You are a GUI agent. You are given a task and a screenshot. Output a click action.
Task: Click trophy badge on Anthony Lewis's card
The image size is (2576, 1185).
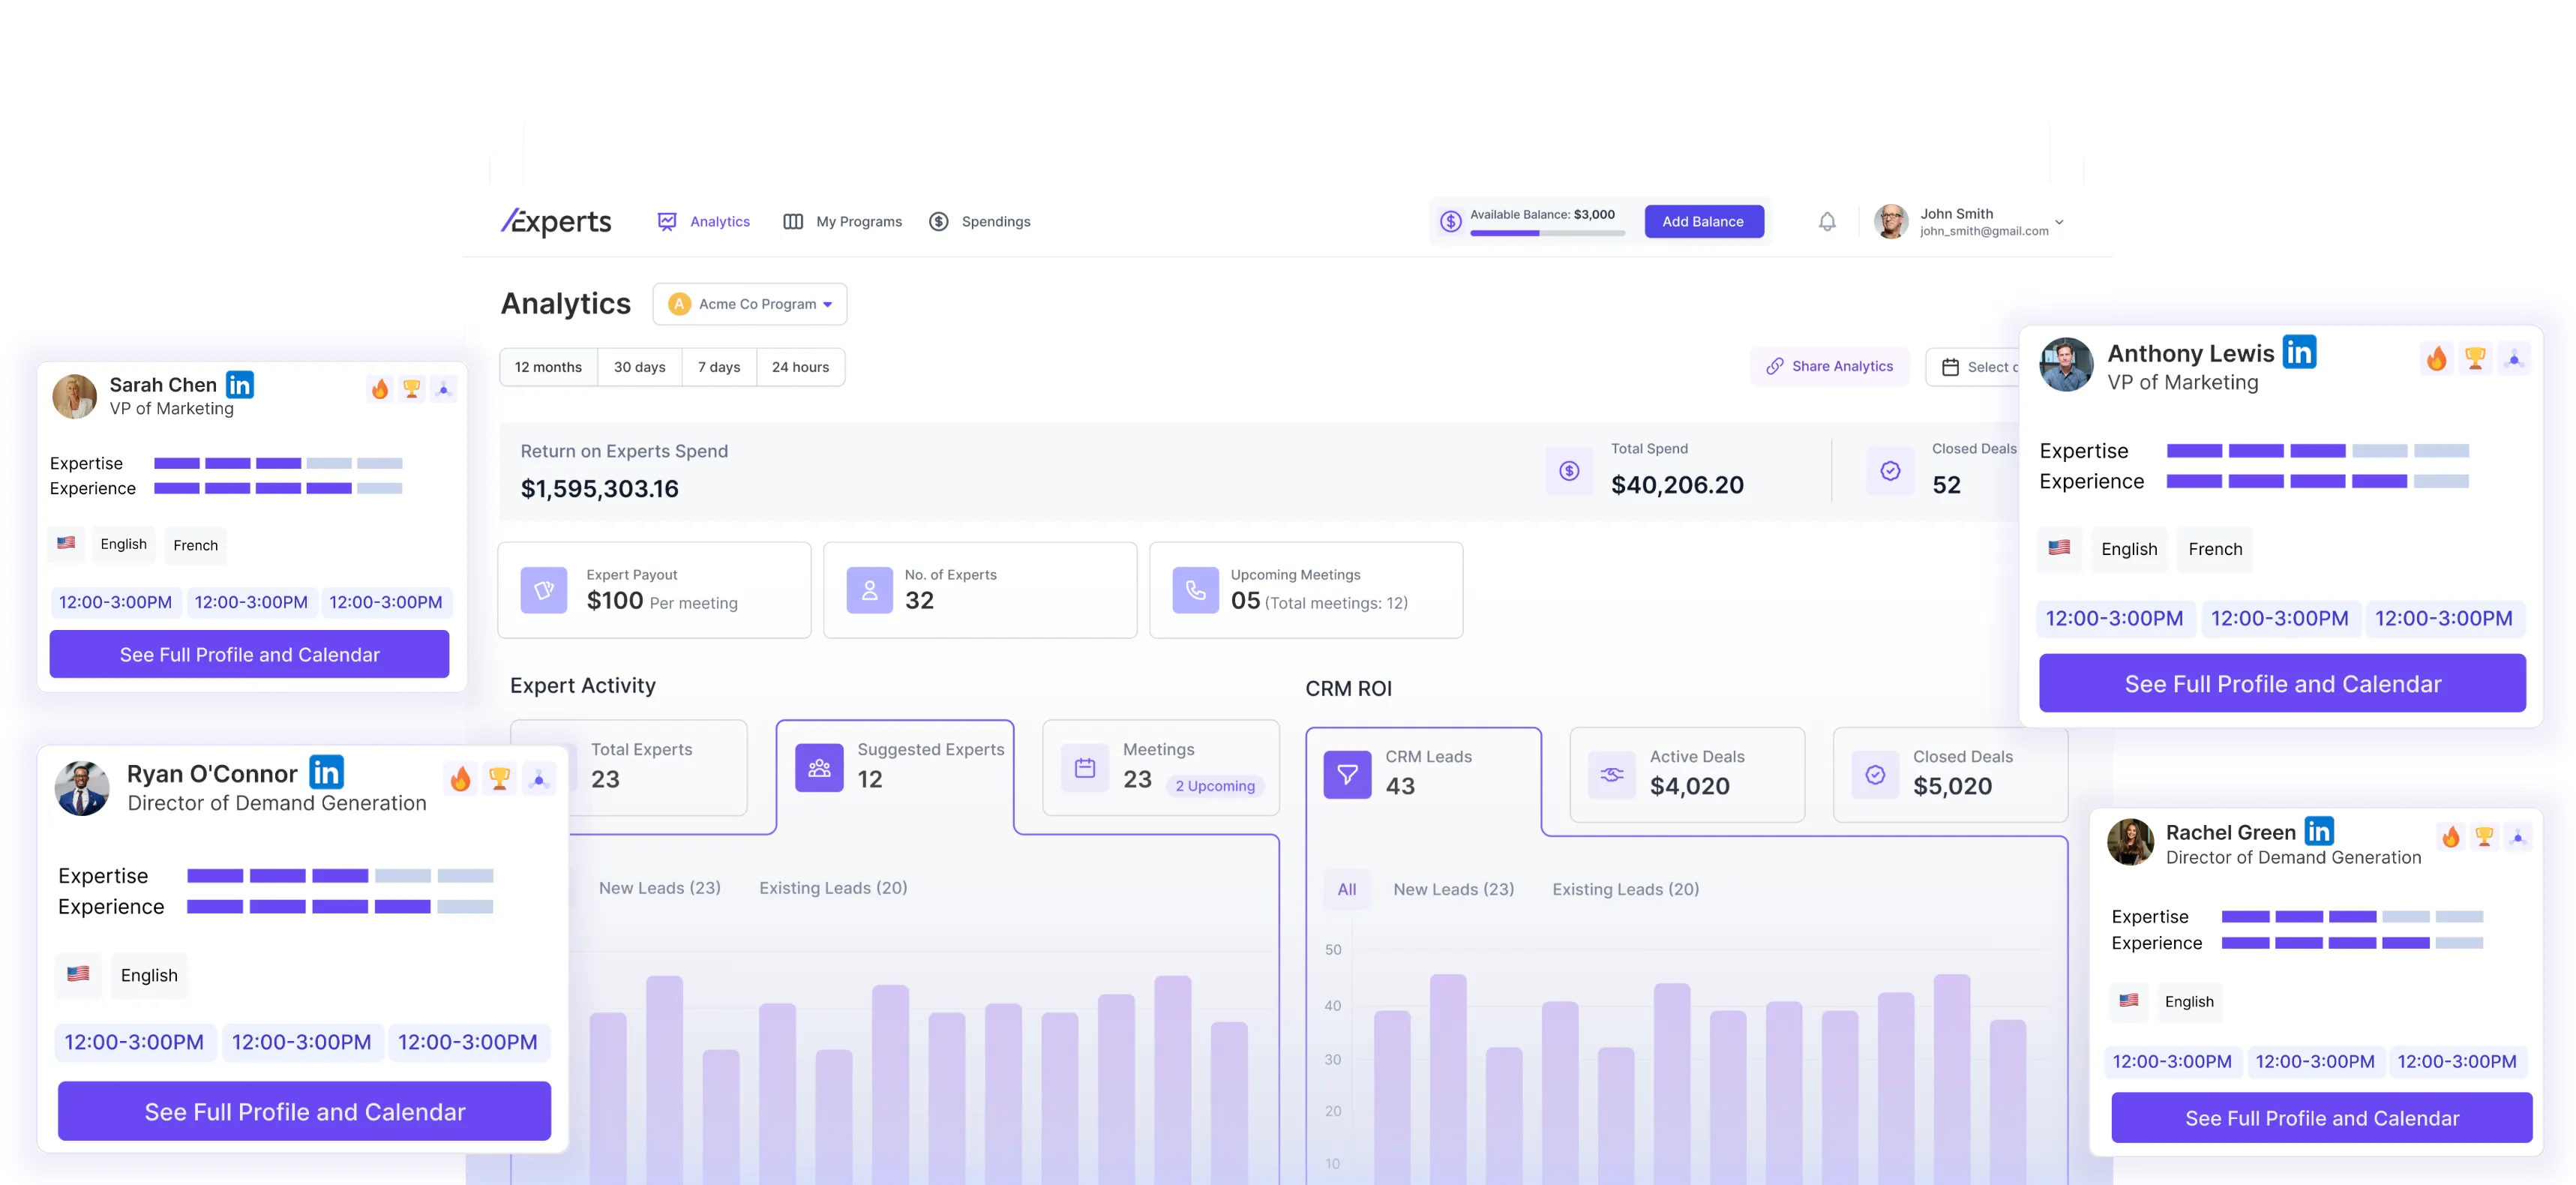point(2475,358)
